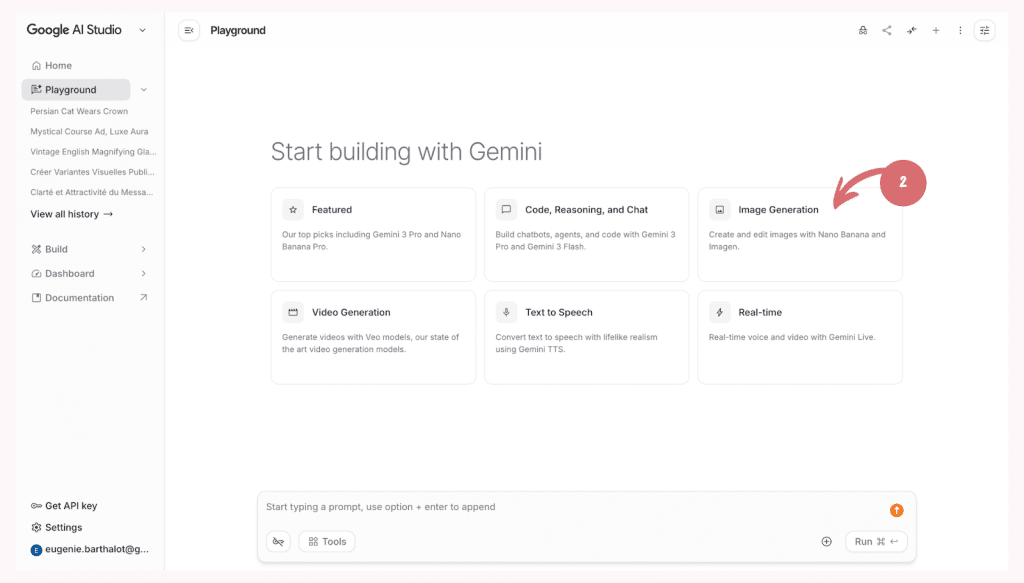The image size is (1024, 583).
Task: Open 'Mystical Course Ad, Luxe Aura' history item
Action: (89, 131)
